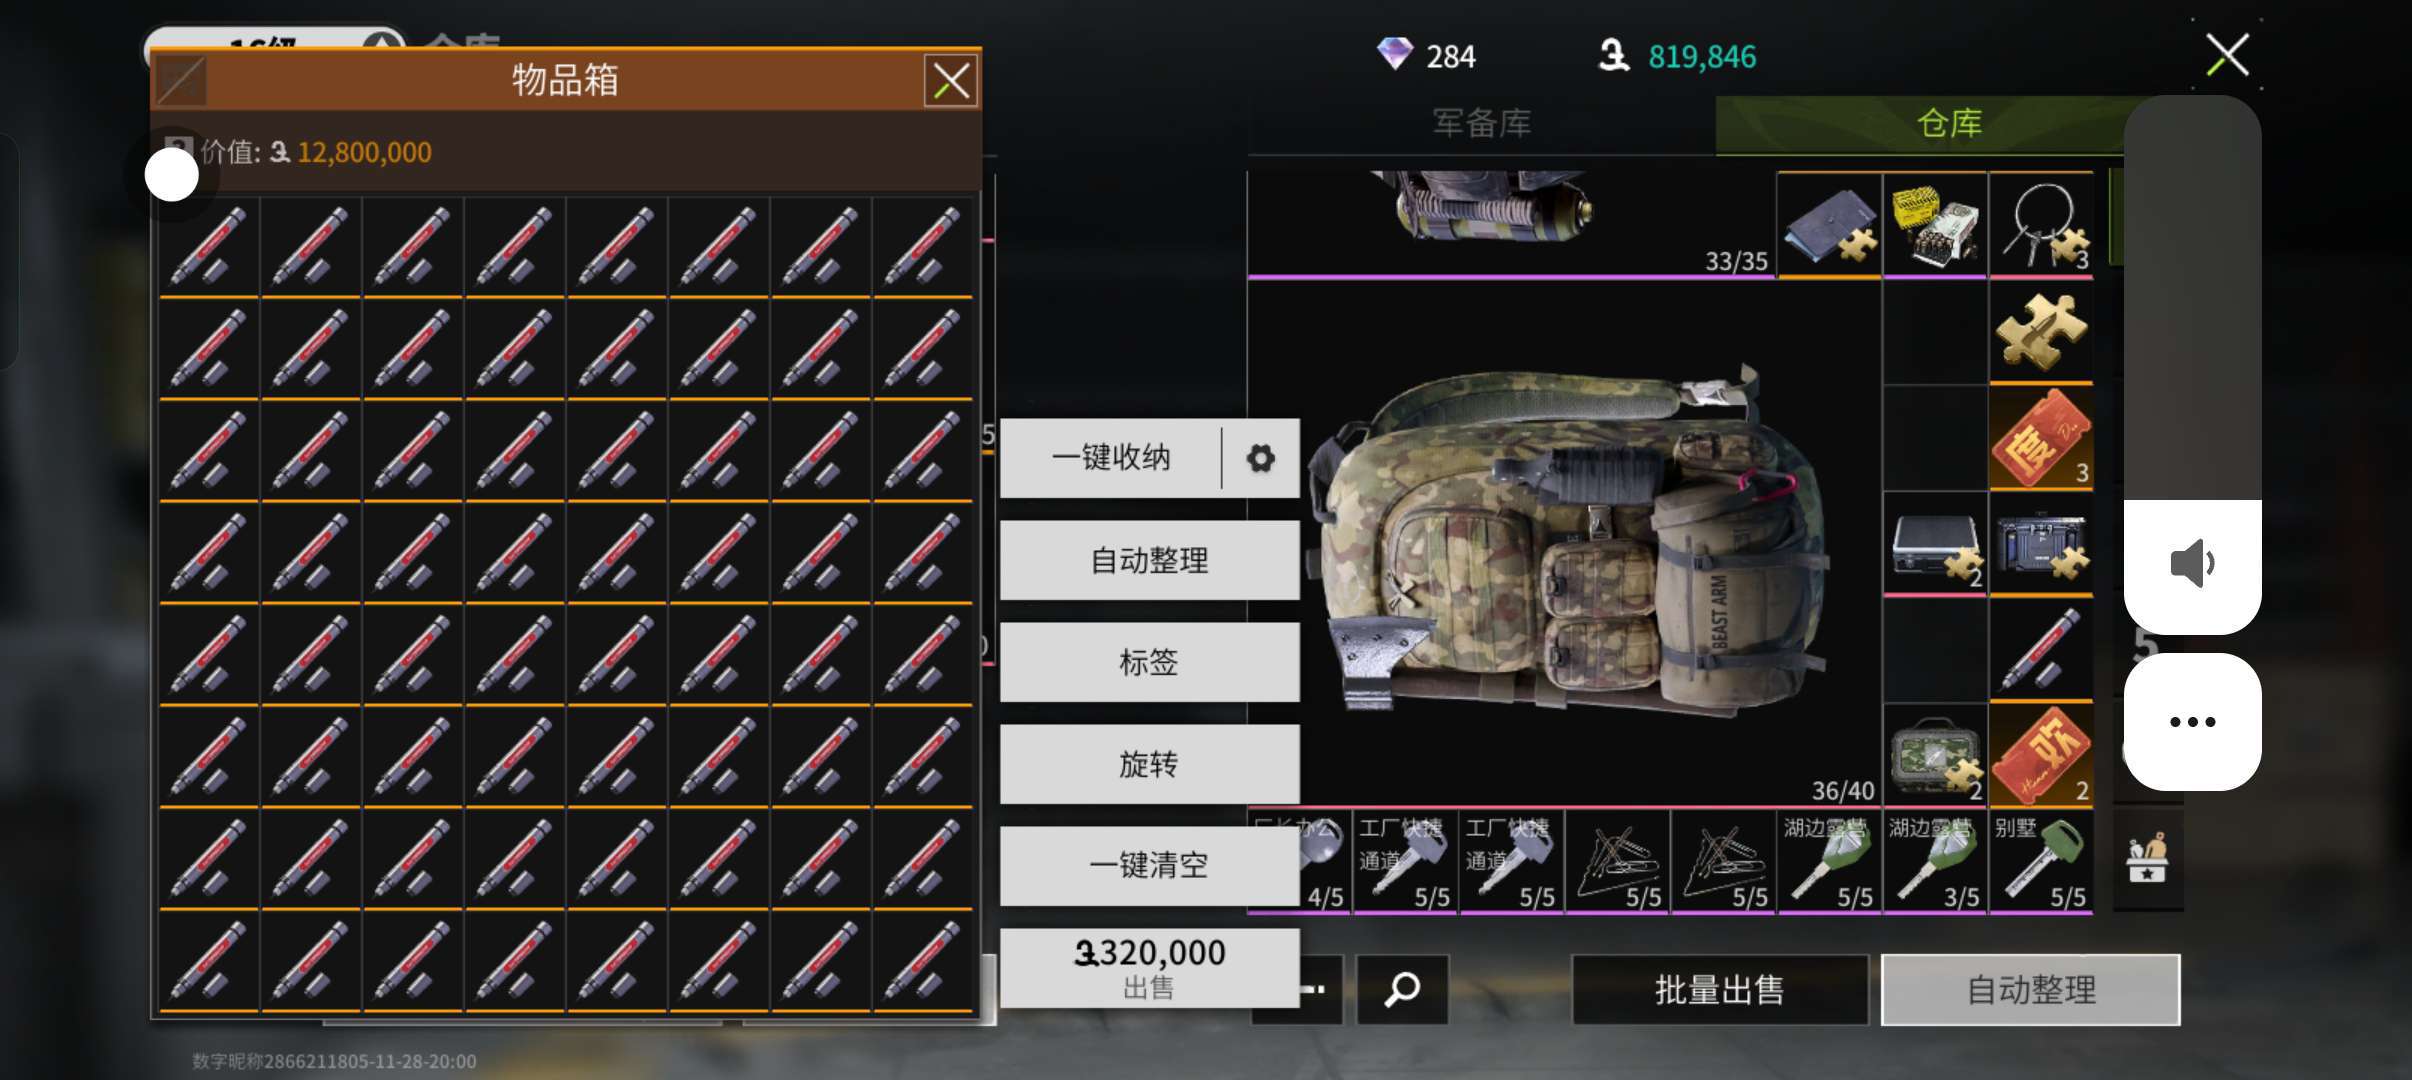Switch to the 军备库 tab
The image size is (2412, 1080).
[x=1482, y=123]
